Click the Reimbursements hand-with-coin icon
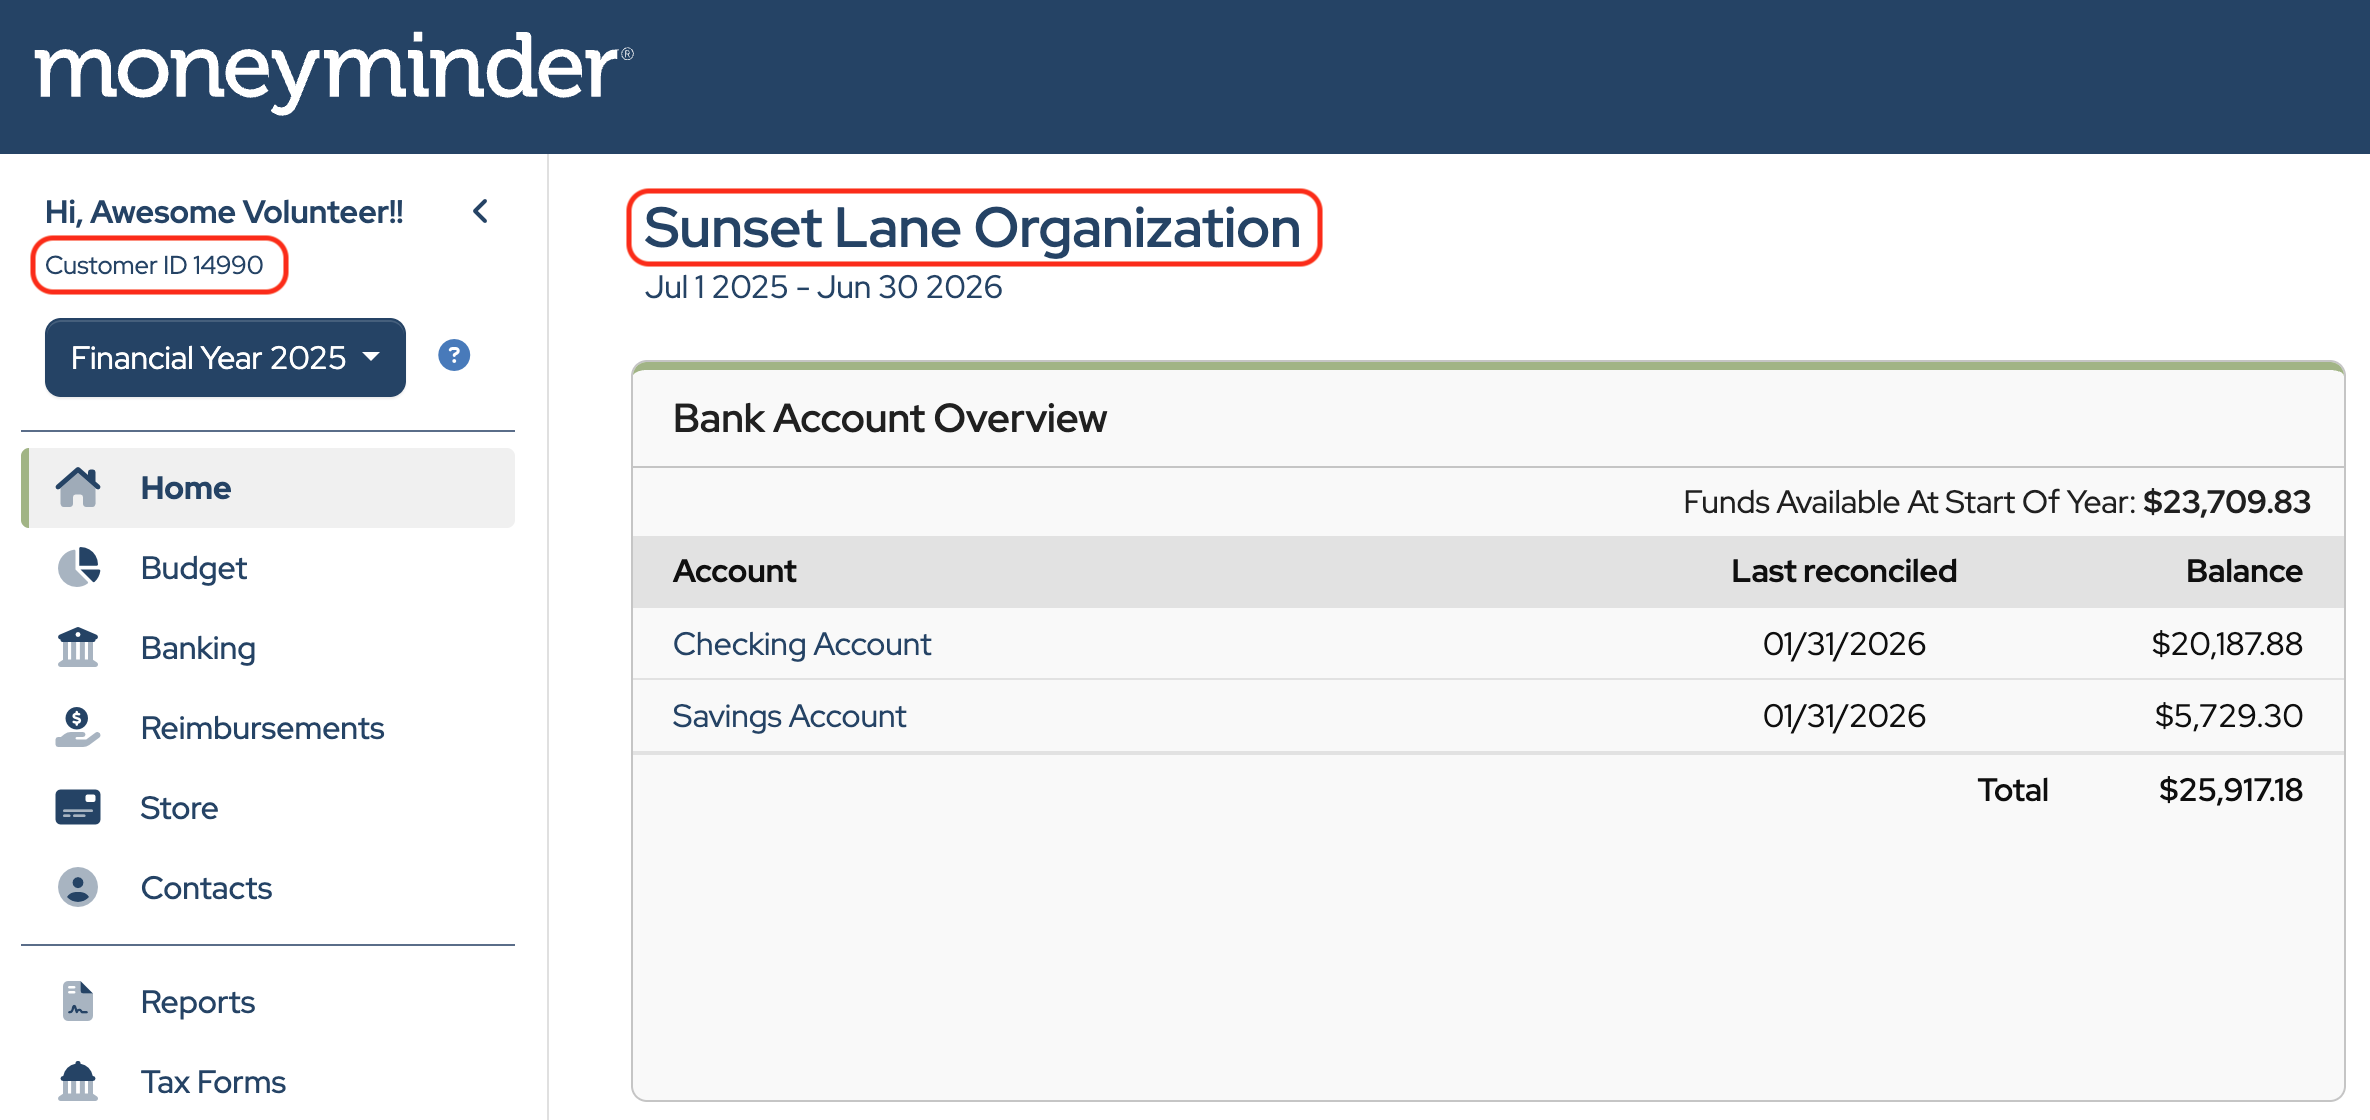The image size is (2370, 1120). tap(78, 728)
